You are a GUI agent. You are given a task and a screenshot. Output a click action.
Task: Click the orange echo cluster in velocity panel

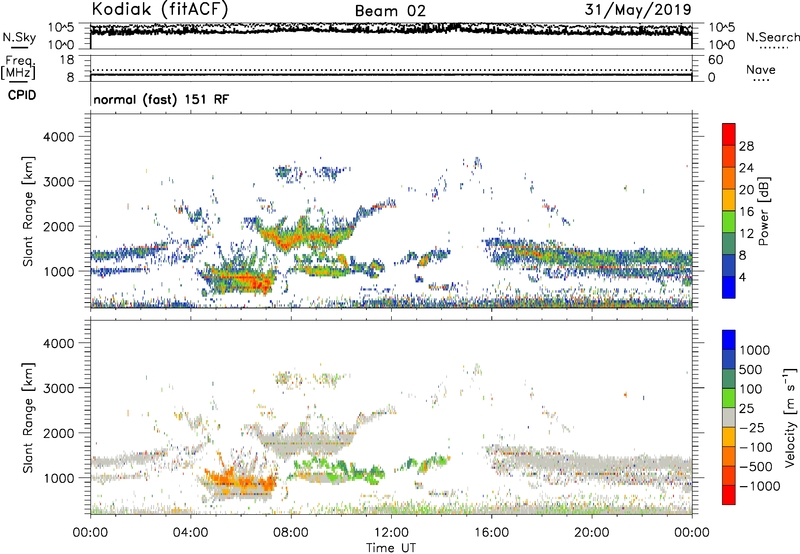(x=240, y=481)
